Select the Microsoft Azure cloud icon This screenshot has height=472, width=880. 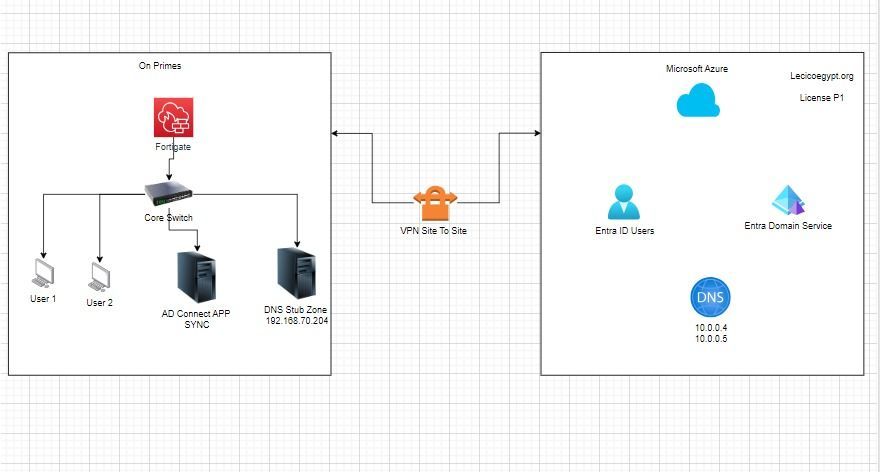coord(698,100)
